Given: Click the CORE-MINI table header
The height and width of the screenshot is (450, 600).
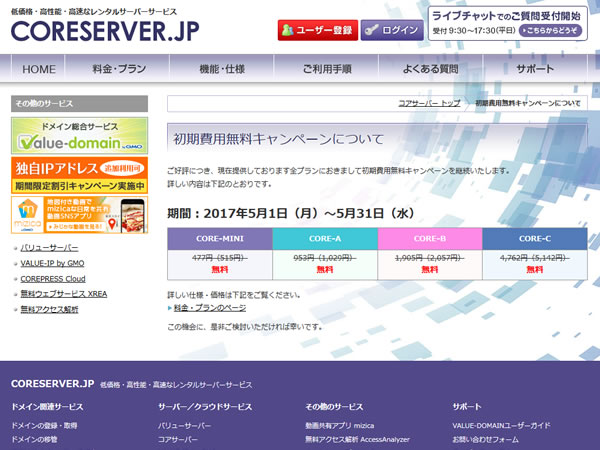Looking at the screenshot, I should [x=220, y=239].
